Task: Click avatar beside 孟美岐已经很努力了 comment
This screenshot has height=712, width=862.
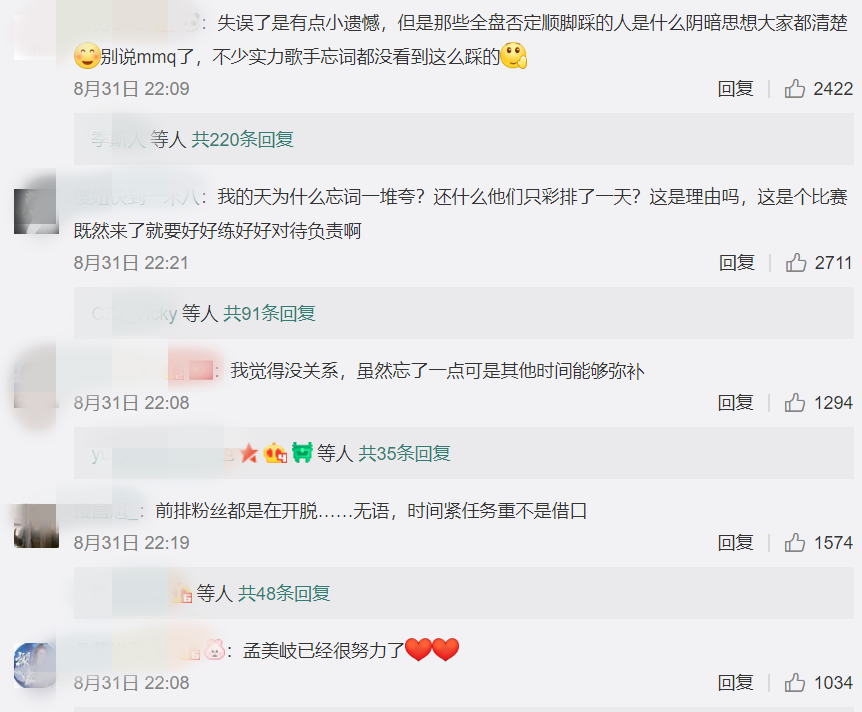Action: point(36,665)
